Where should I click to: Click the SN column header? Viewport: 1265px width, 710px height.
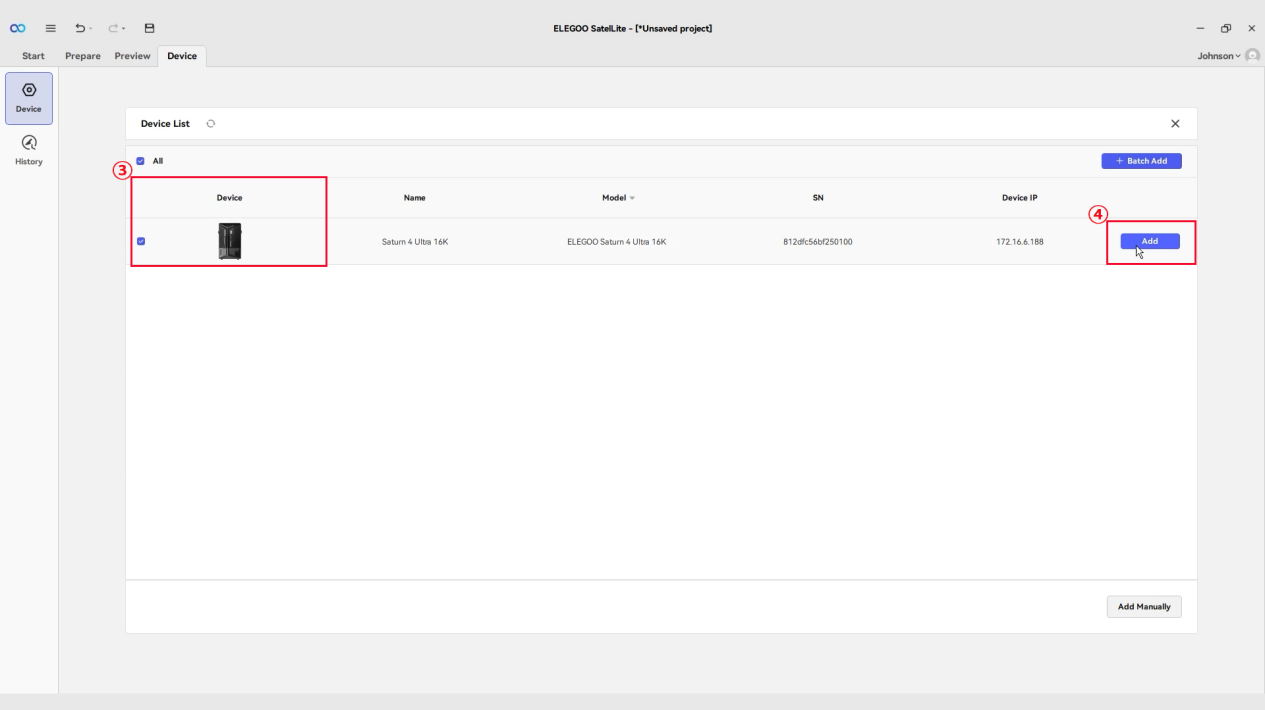818,198
